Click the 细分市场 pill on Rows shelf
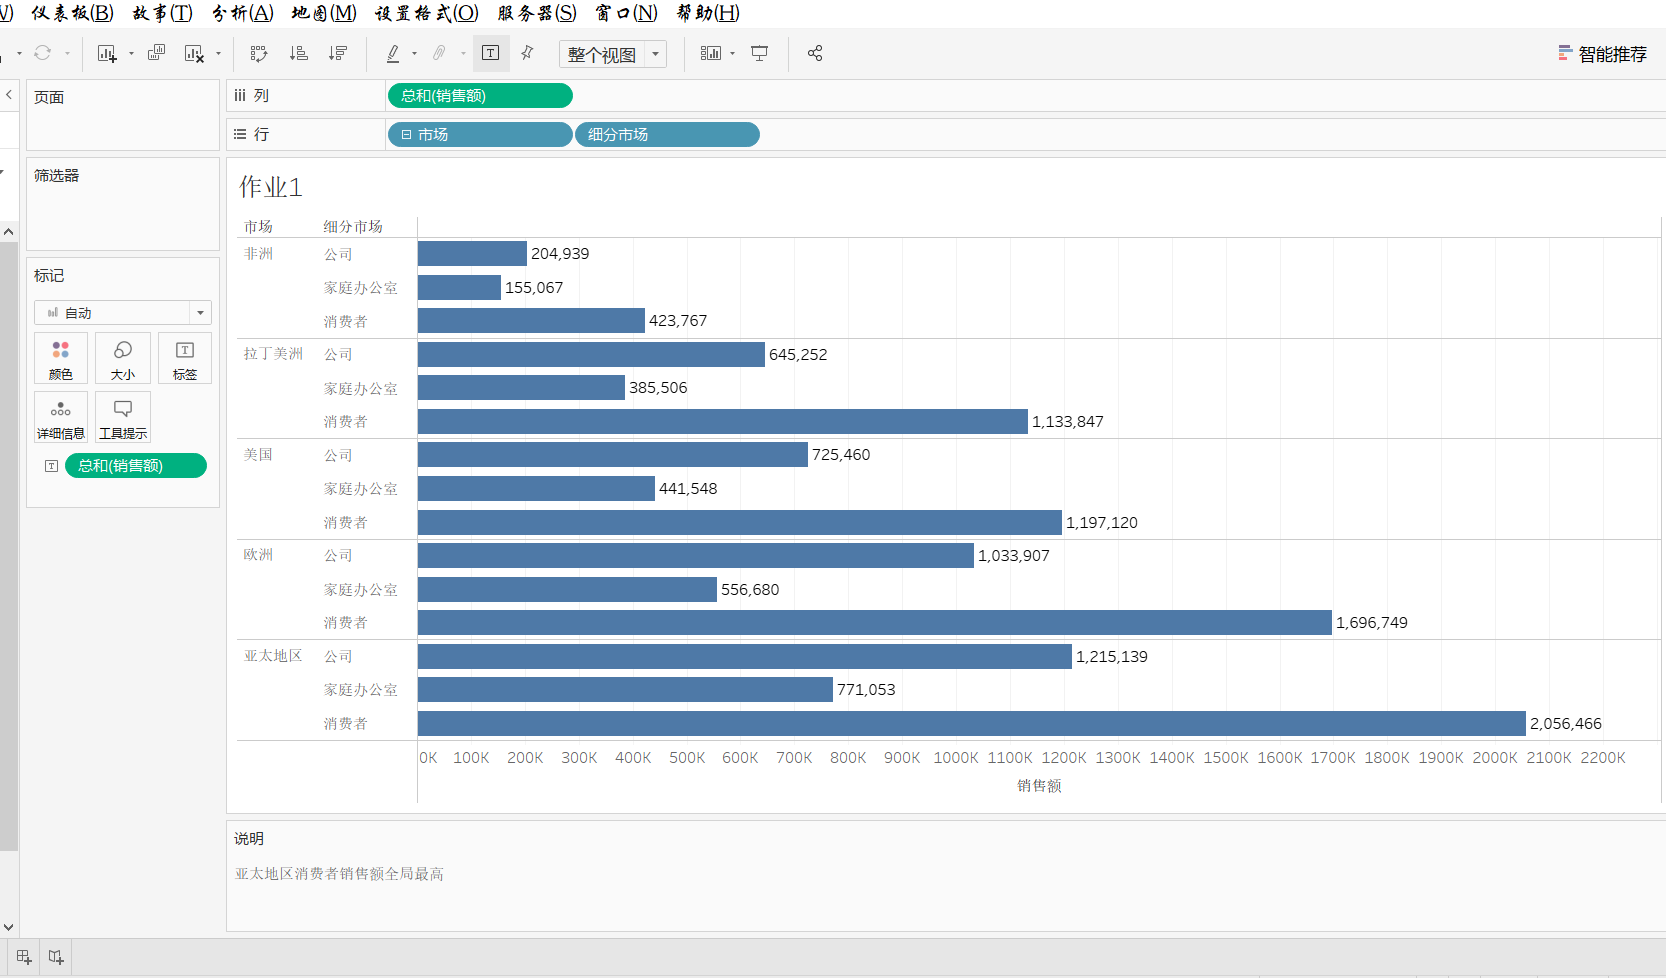 tap(667, 135)
